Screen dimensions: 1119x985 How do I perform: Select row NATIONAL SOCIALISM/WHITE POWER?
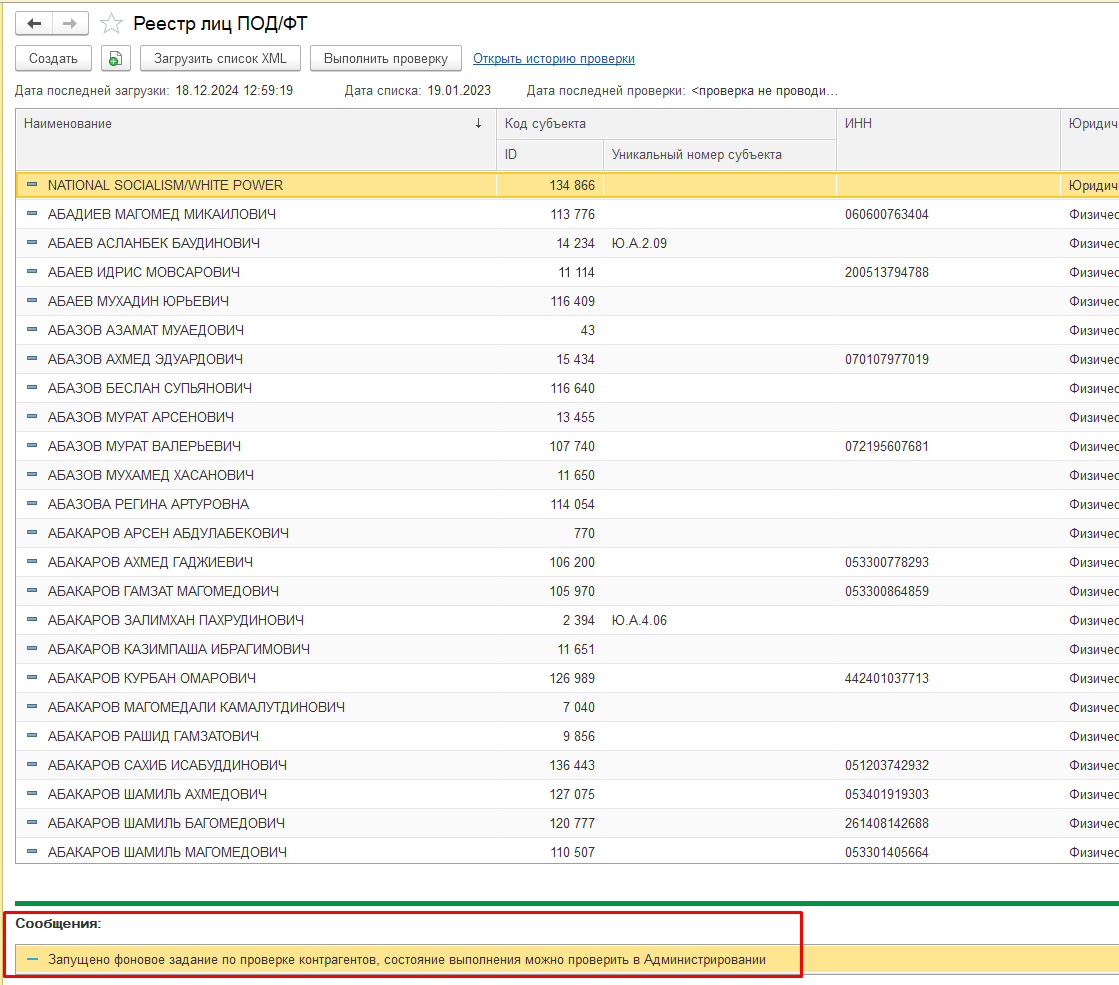pos(567,185)
